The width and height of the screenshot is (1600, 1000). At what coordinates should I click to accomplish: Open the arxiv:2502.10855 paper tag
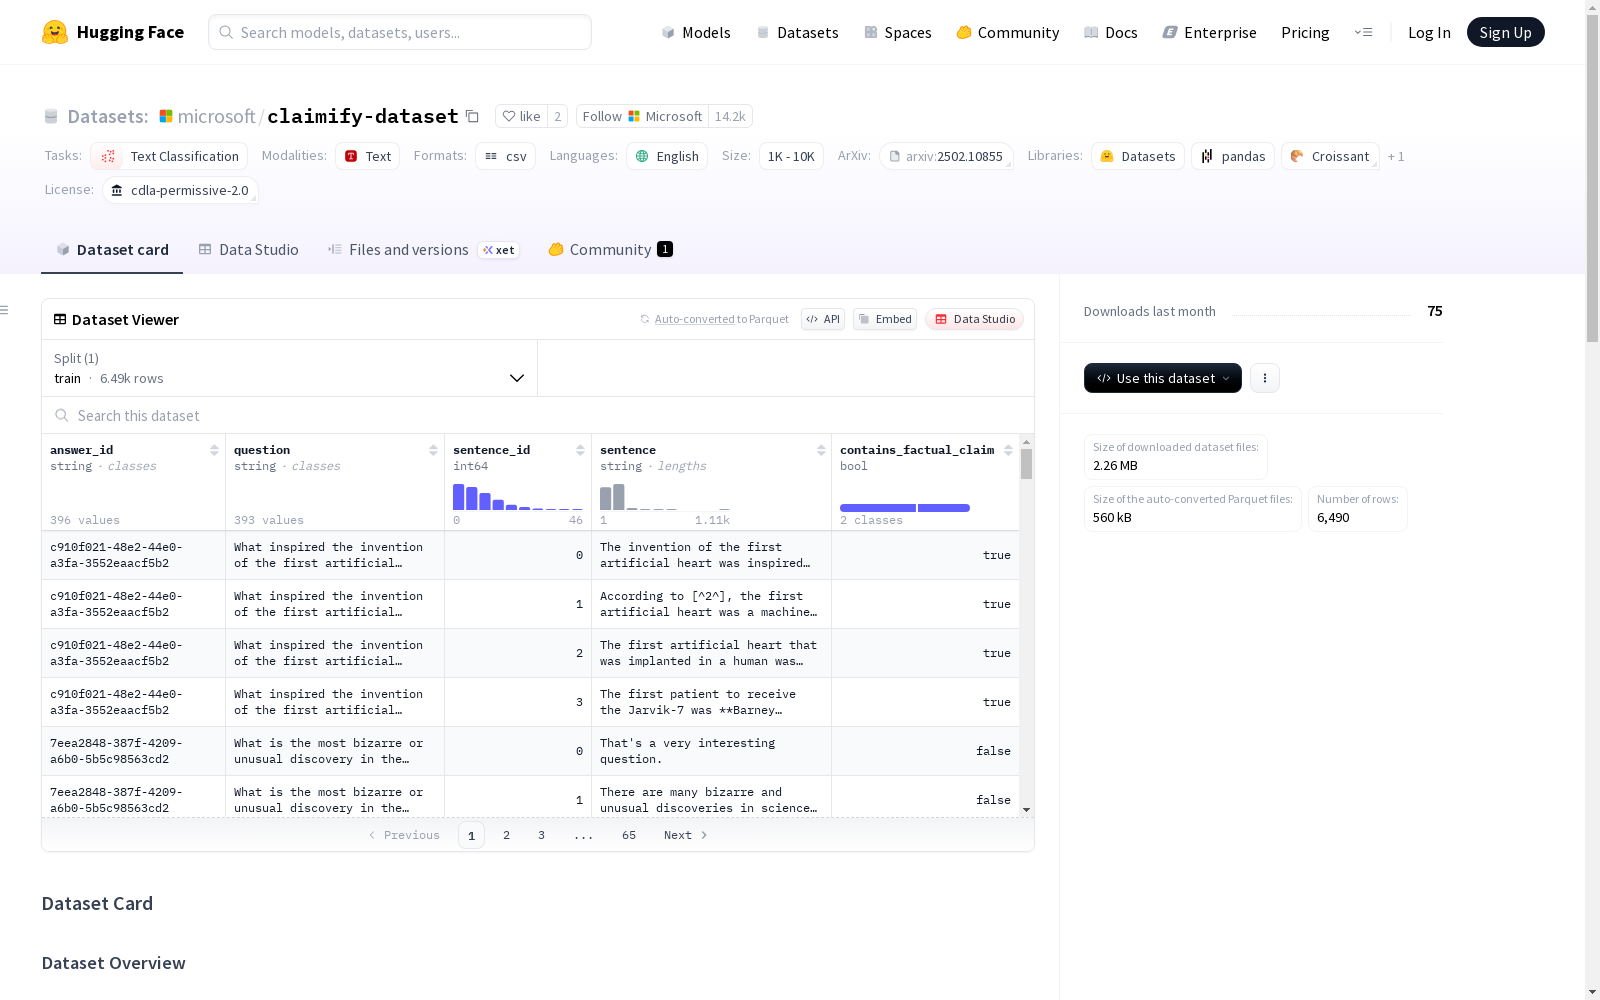946,156
